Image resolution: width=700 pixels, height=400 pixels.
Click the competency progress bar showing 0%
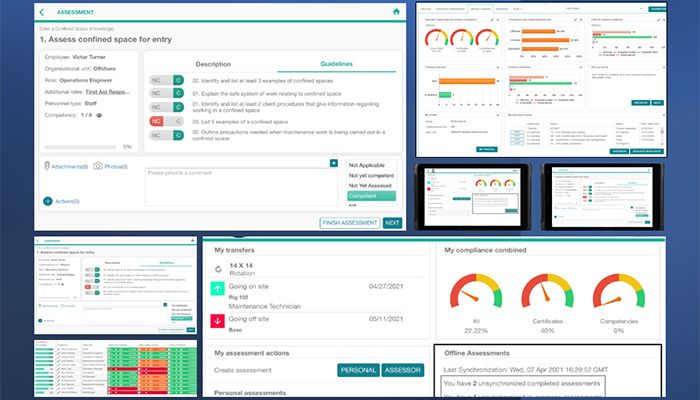[x=80, y=147]
